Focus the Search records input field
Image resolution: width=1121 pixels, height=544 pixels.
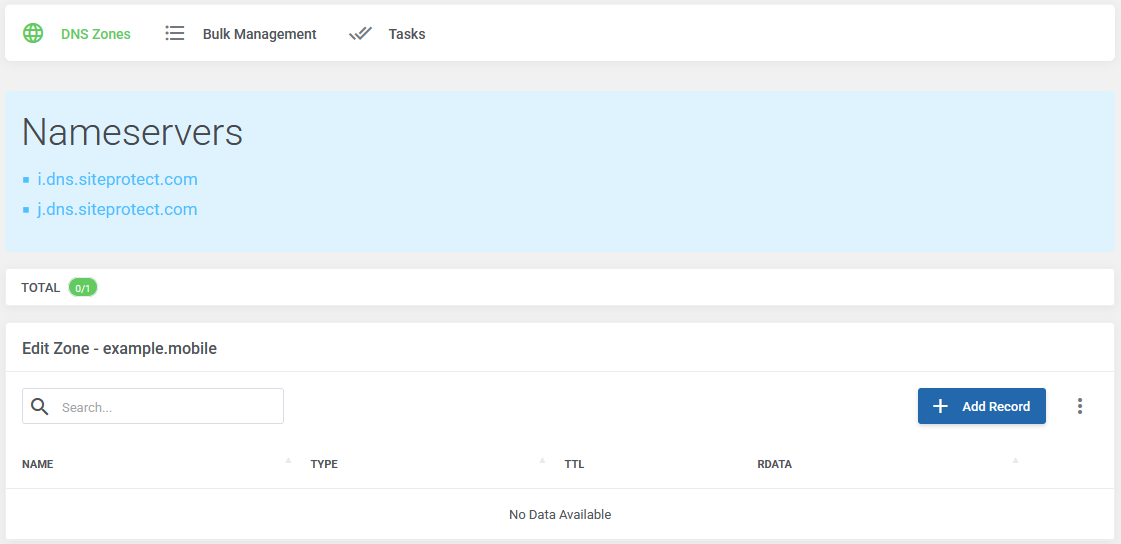coord(165,407)
